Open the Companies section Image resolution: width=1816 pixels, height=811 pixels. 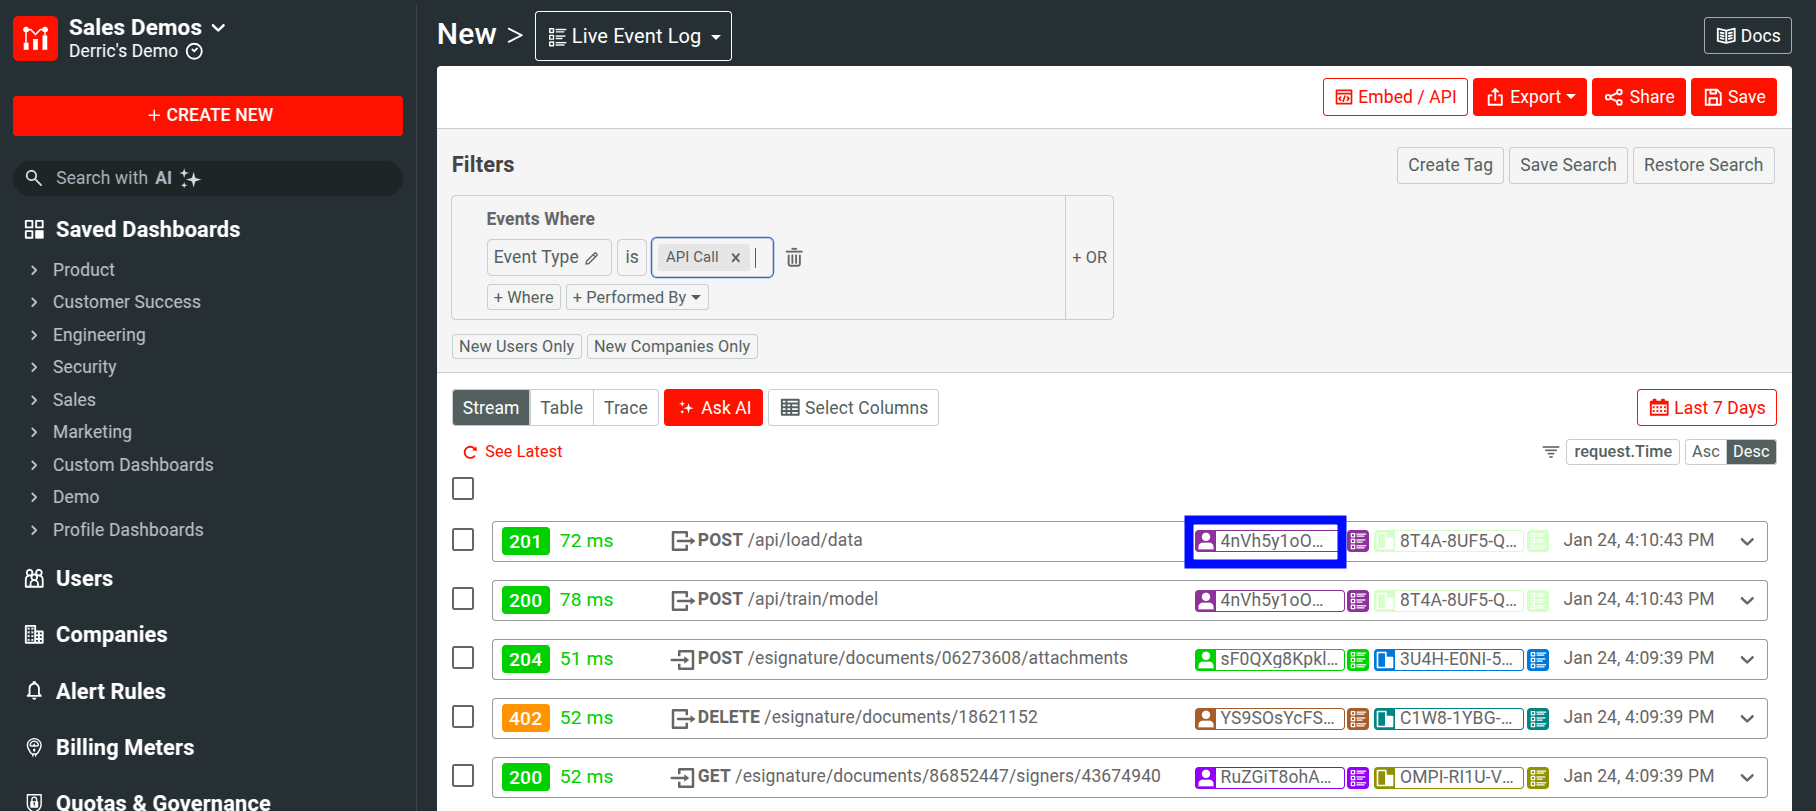click(x=111, y=634)
